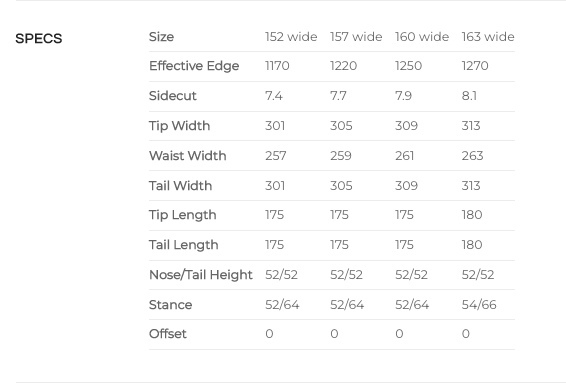
Task: Click the Offset row label
Action: point(168,334)
